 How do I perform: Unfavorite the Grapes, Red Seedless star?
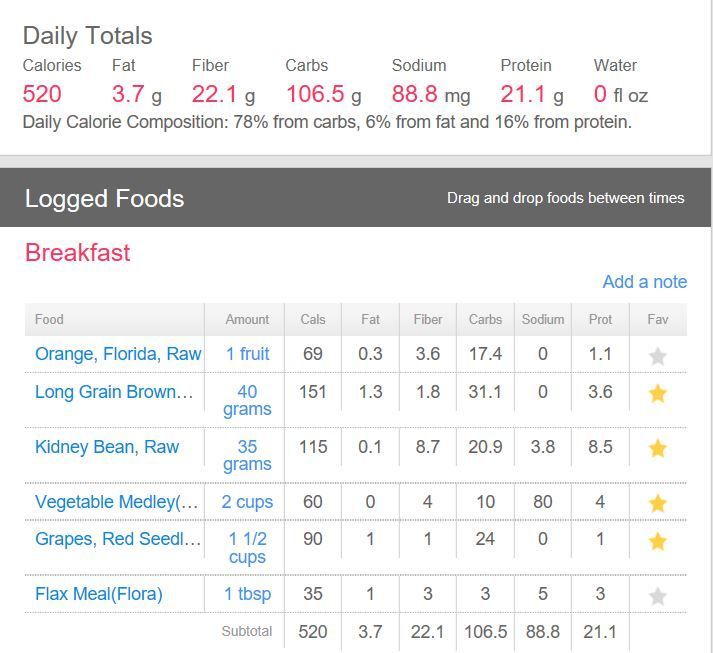657,541
